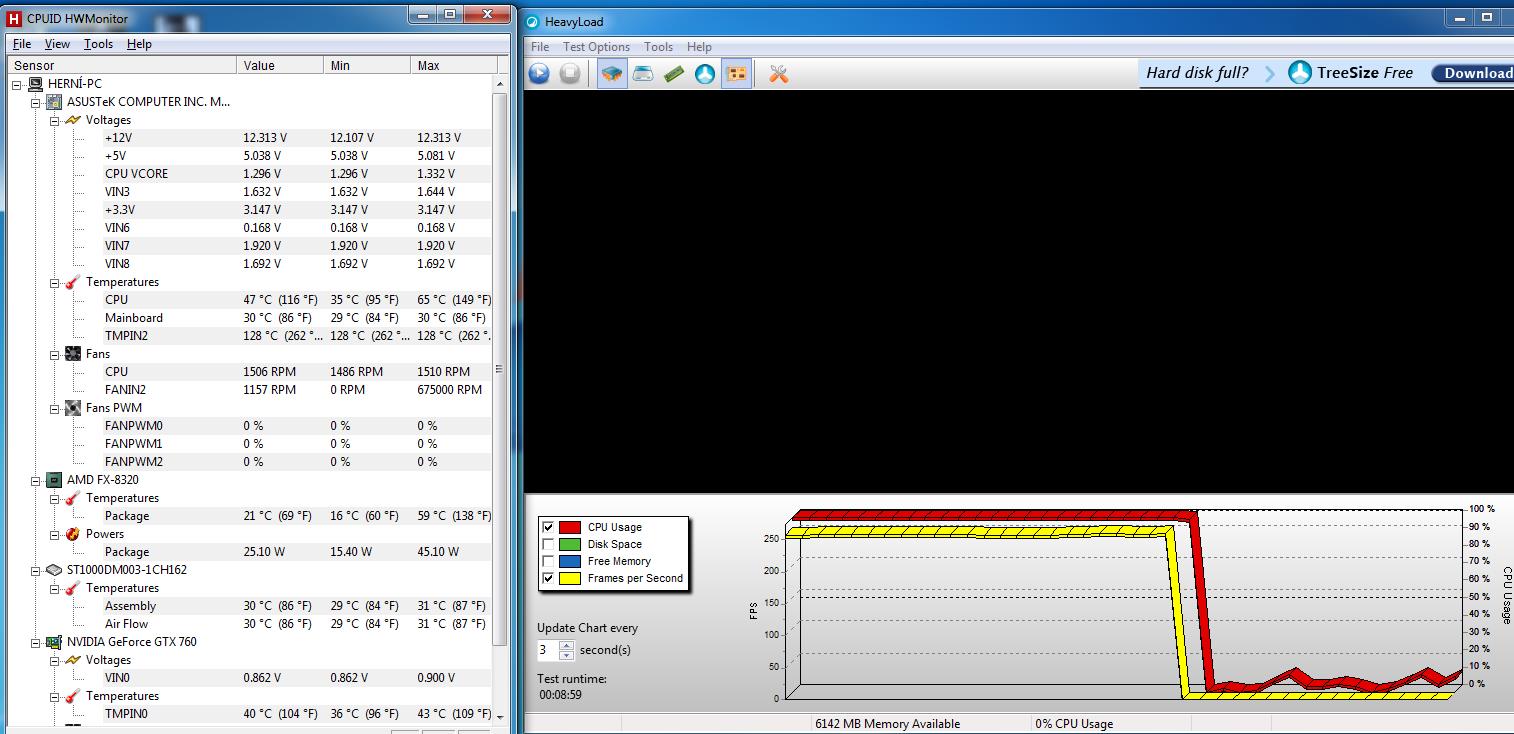The height and width of the screenshot is (734, 1514).
Task: Collapse the AMD FX-8320 node
Action: pyautogui.click(x=36, y=480)
